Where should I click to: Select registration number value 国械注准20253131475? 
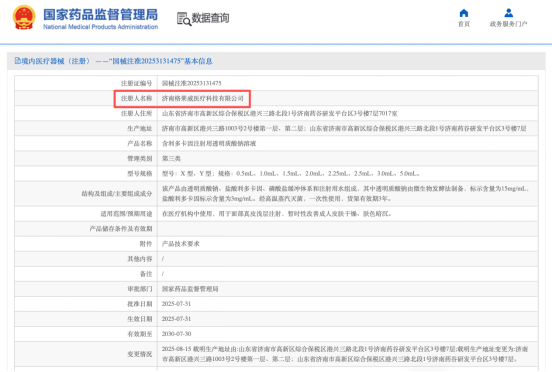coord(192,83)
